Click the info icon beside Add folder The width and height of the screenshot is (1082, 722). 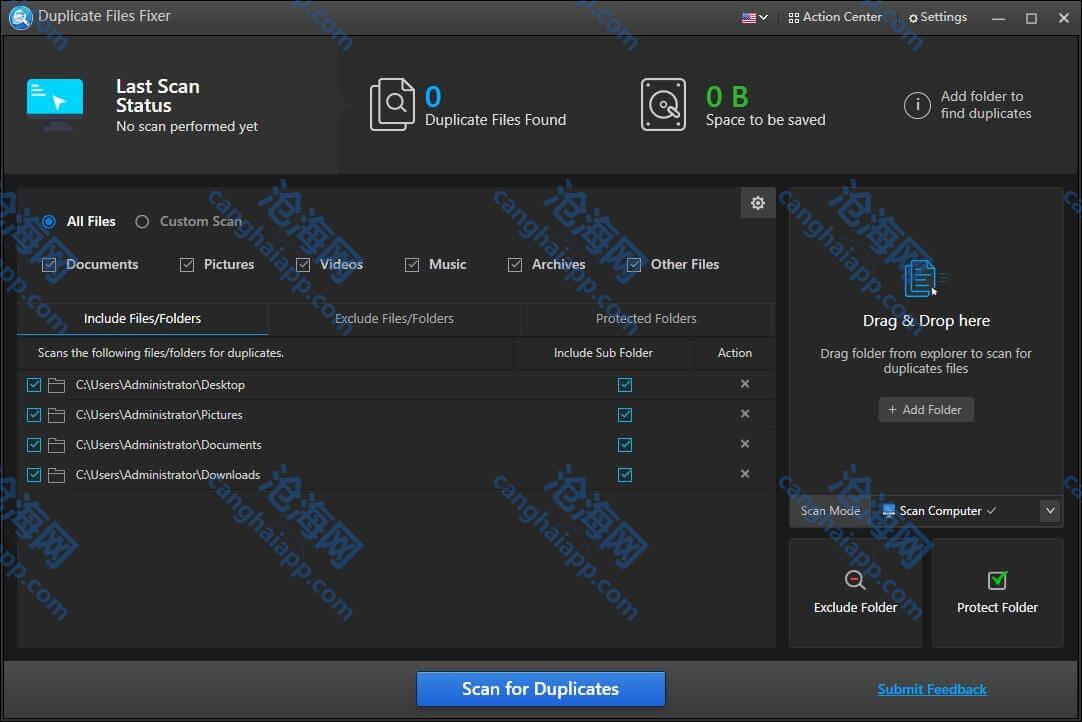coord(917,105)
